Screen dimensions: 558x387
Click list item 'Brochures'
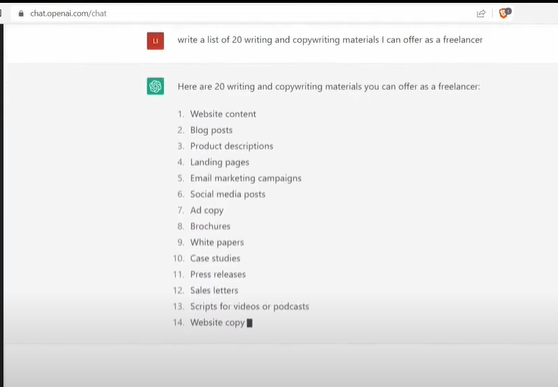pyautogui.click(x=210, y=226)
